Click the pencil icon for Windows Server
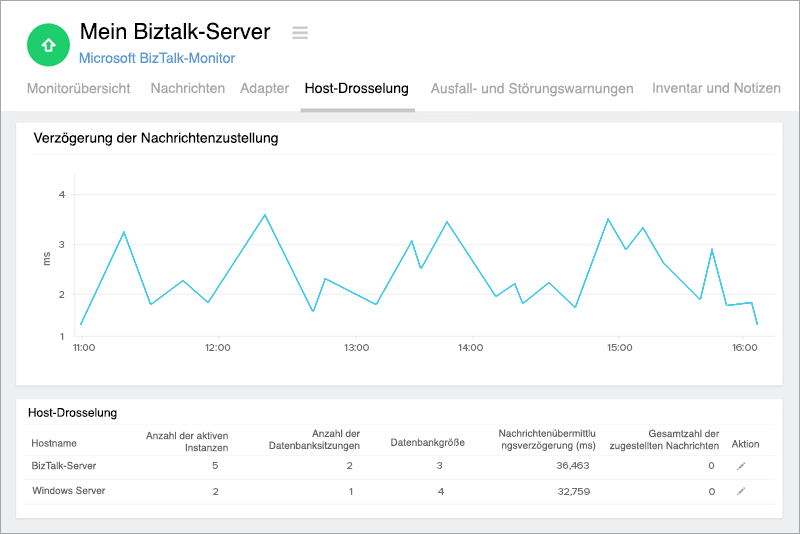 [x=741, y=491]
